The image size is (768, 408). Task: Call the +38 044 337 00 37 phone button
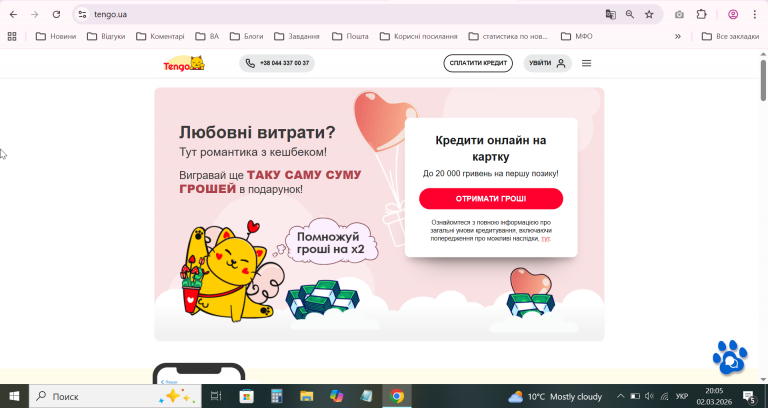click(x=277, y=63)
